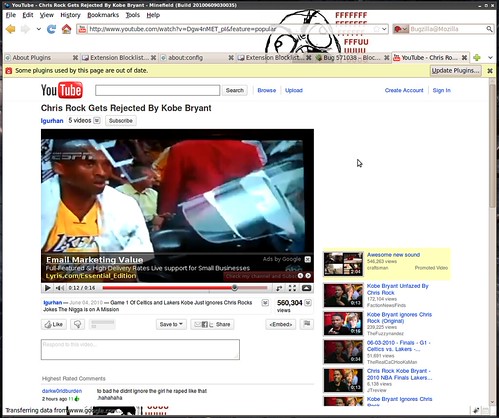This screenshot has height=418, width=499.
Task: Click the YouTube logo
Action: [62, 90]
